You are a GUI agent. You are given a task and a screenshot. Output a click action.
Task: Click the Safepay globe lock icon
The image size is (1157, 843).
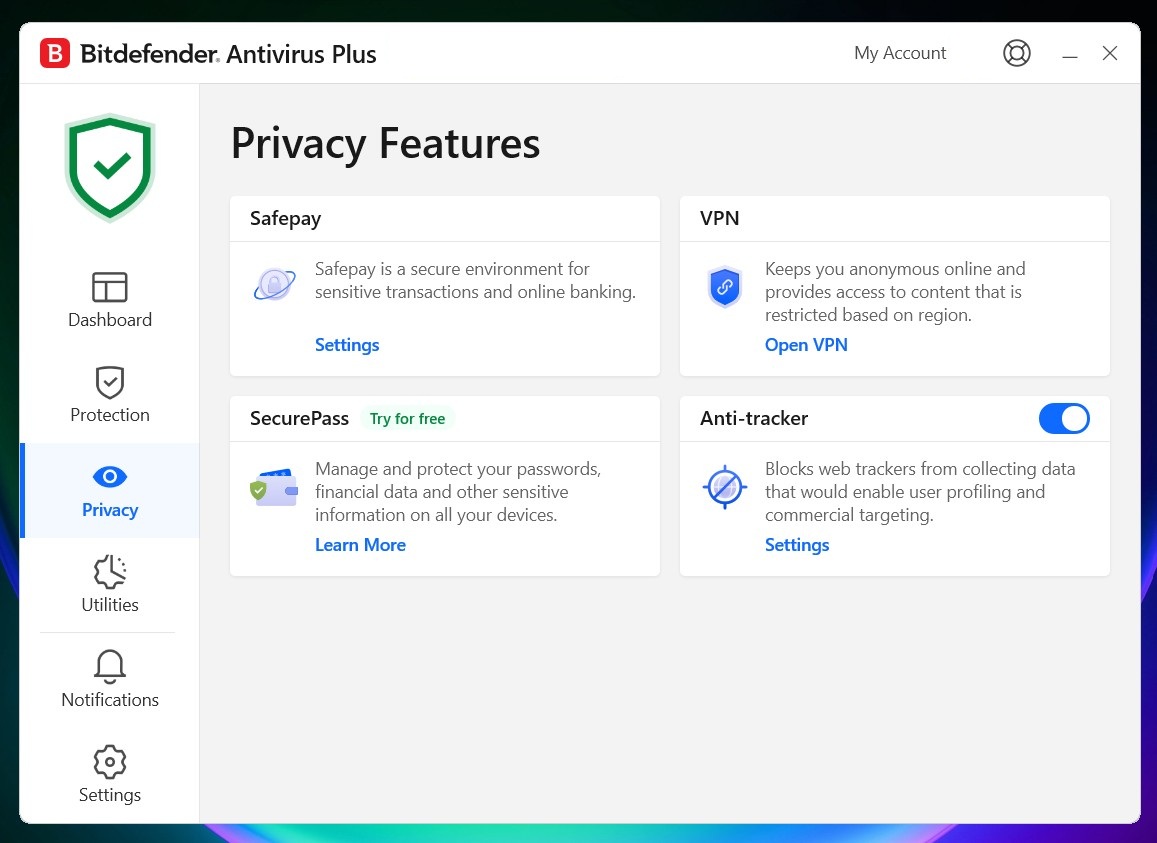pos(274,284)
